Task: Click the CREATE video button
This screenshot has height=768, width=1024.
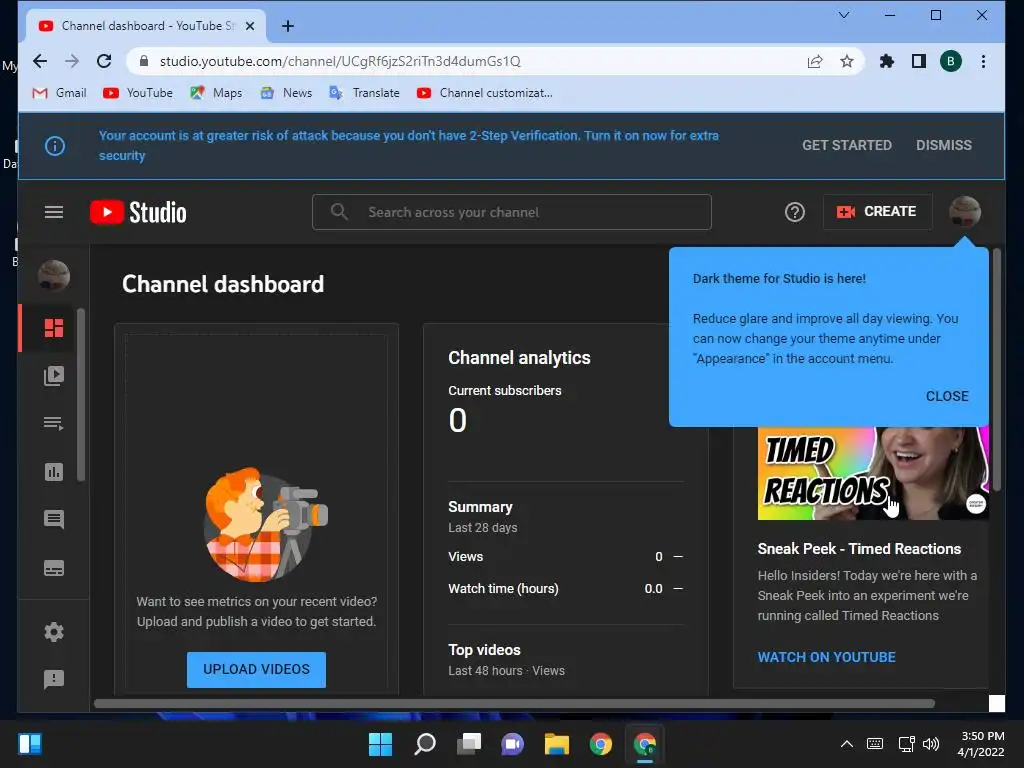Action: point(877,212)
